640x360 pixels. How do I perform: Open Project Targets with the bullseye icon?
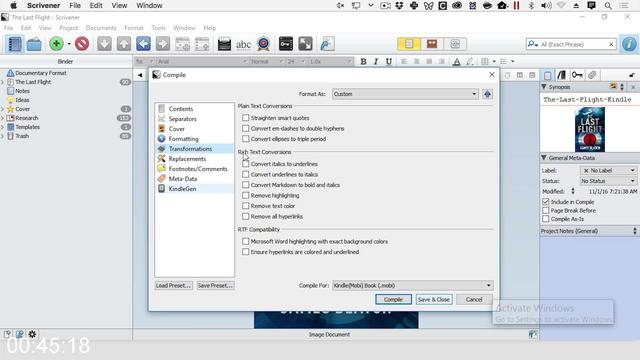click(264, 44)
